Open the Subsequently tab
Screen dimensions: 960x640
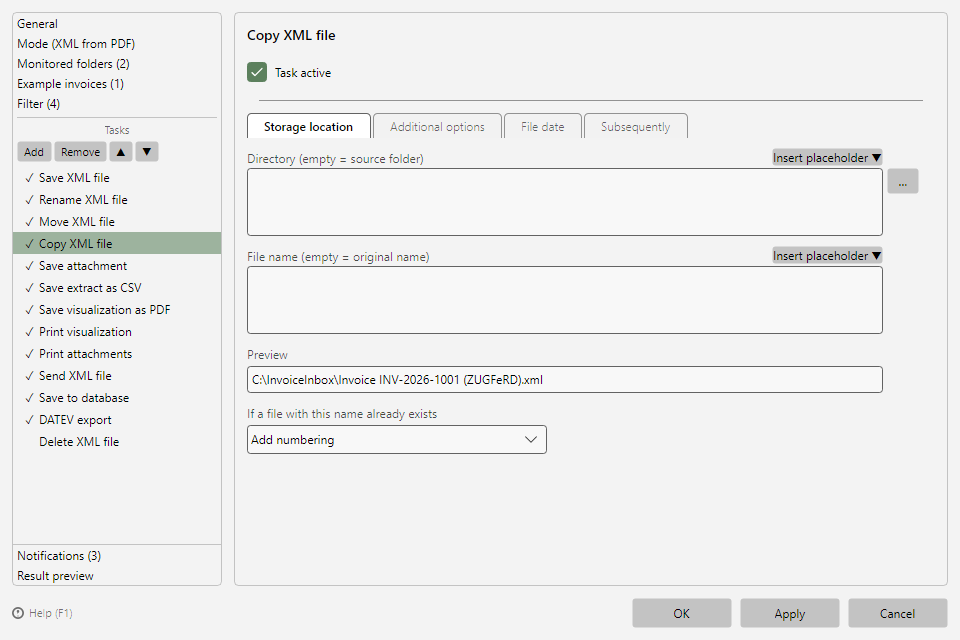click(636, 127)
